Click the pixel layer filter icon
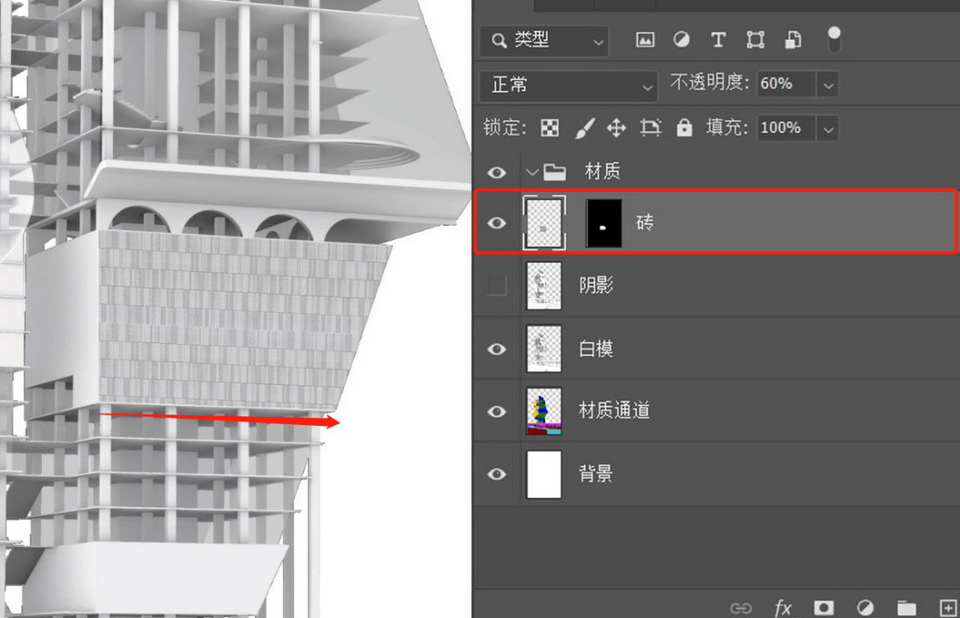The height and width of the screenshot is (618, 960). pos(645,40)
